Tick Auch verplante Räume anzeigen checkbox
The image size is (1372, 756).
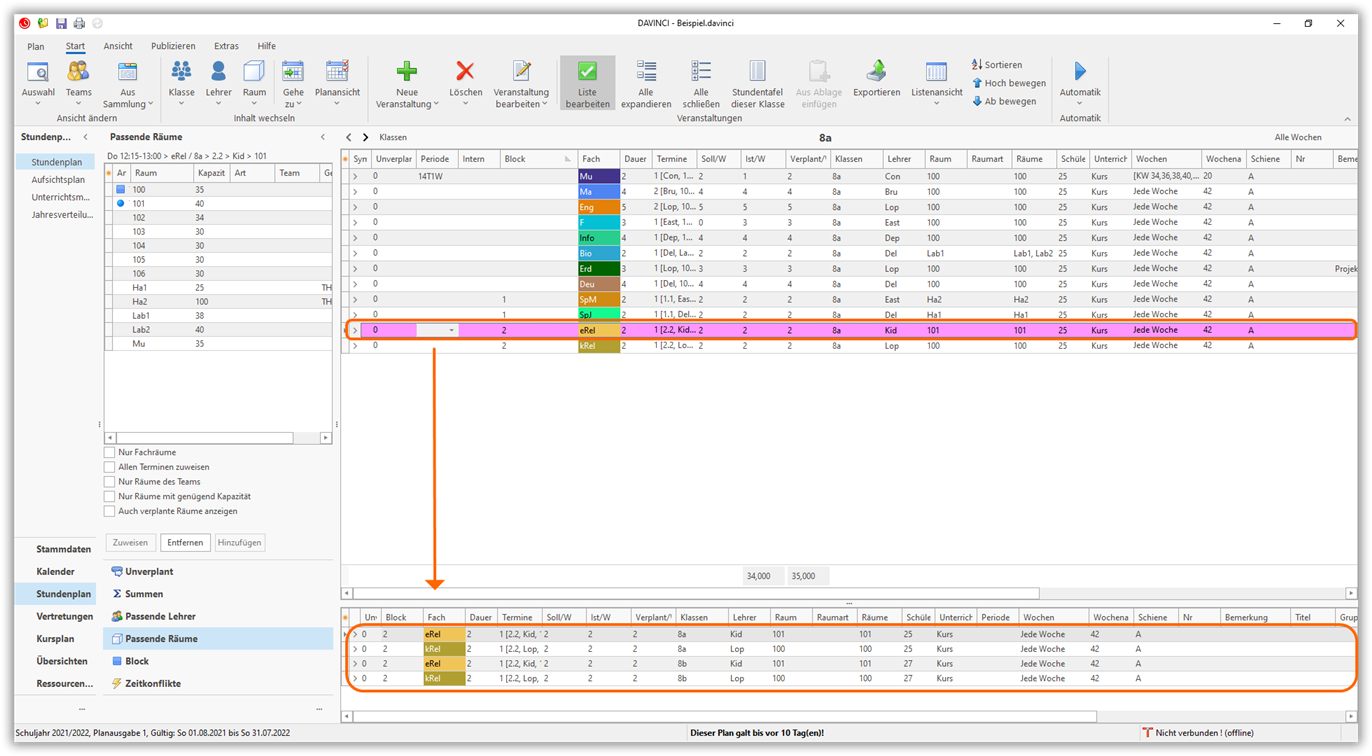[110, 511]
